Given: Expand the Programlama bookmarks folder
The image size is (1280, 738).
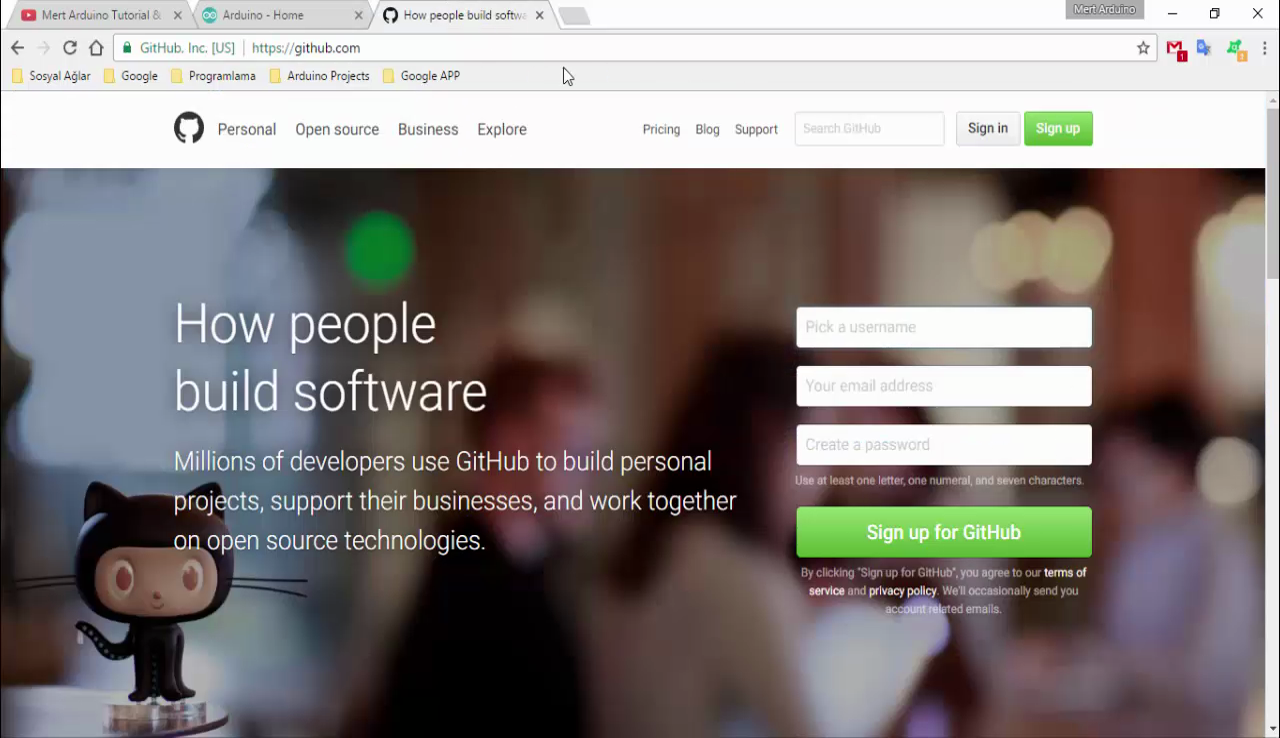Looking at the screenshot, I should click(213, 76).
